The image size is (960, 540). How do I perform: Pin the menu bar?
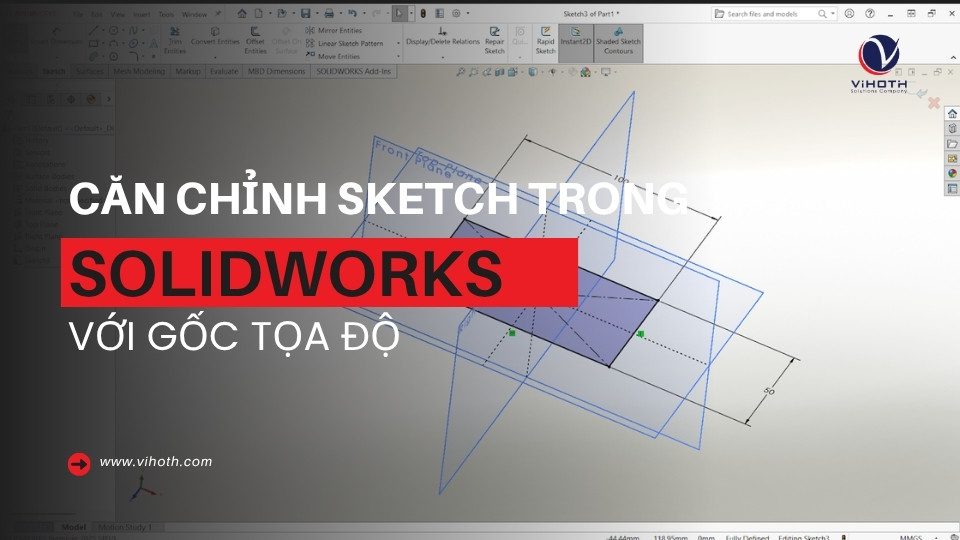(x=217, y=13)
